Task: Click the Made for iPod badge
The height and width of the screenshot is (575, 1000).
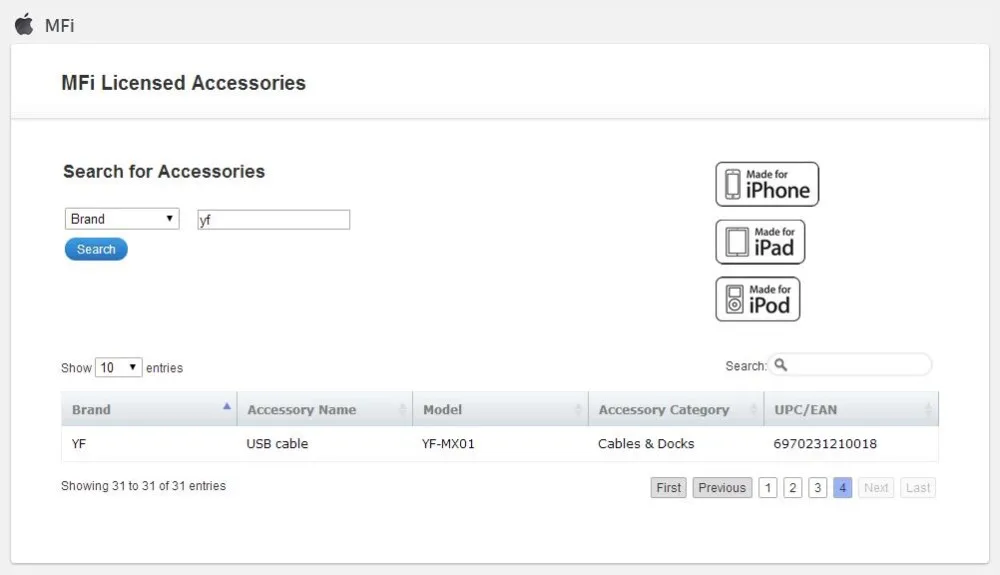Action: 758,299
